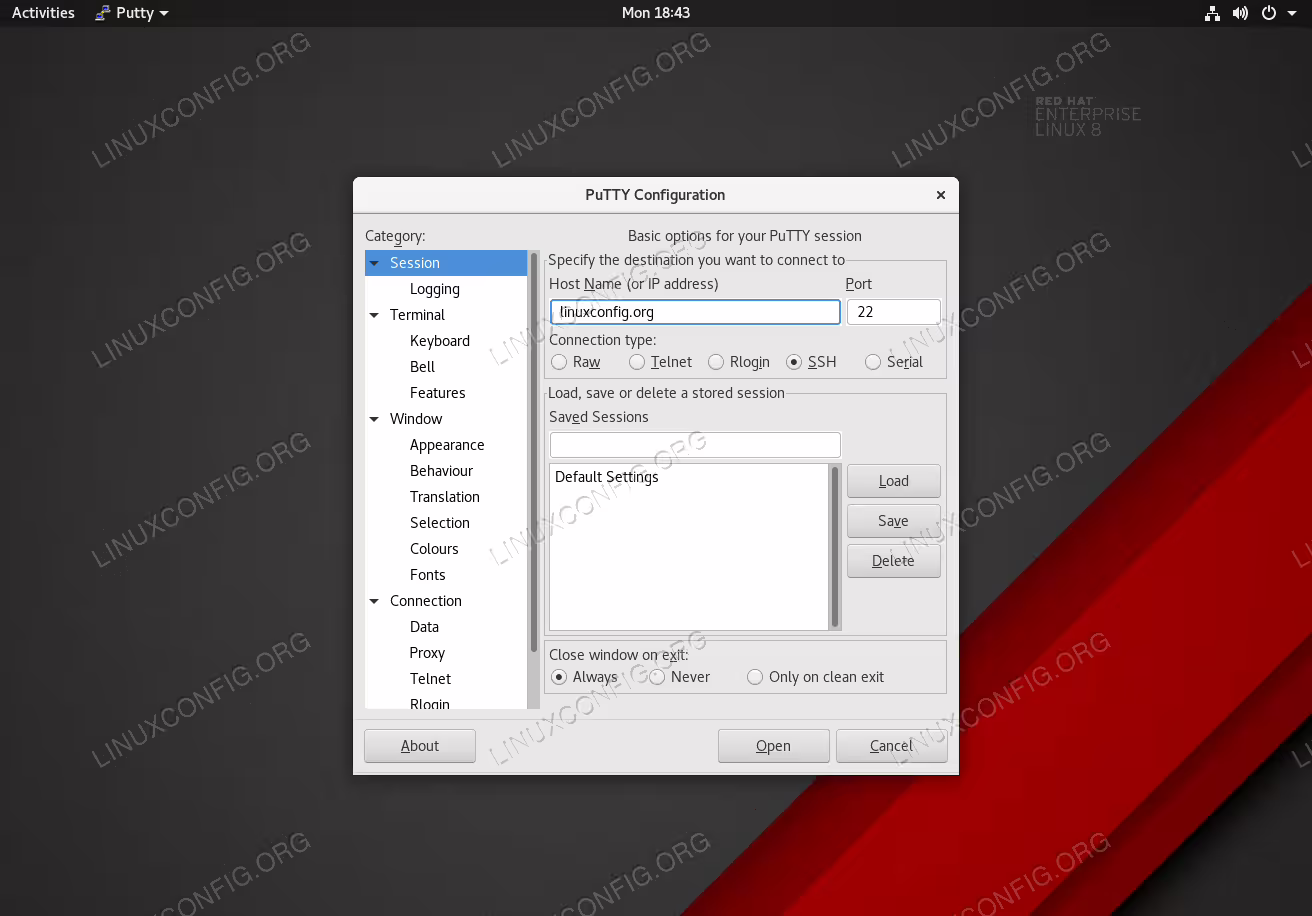Open the Features settings category
This screenshot has height=916, width=1312.
(x=438, y=393)
